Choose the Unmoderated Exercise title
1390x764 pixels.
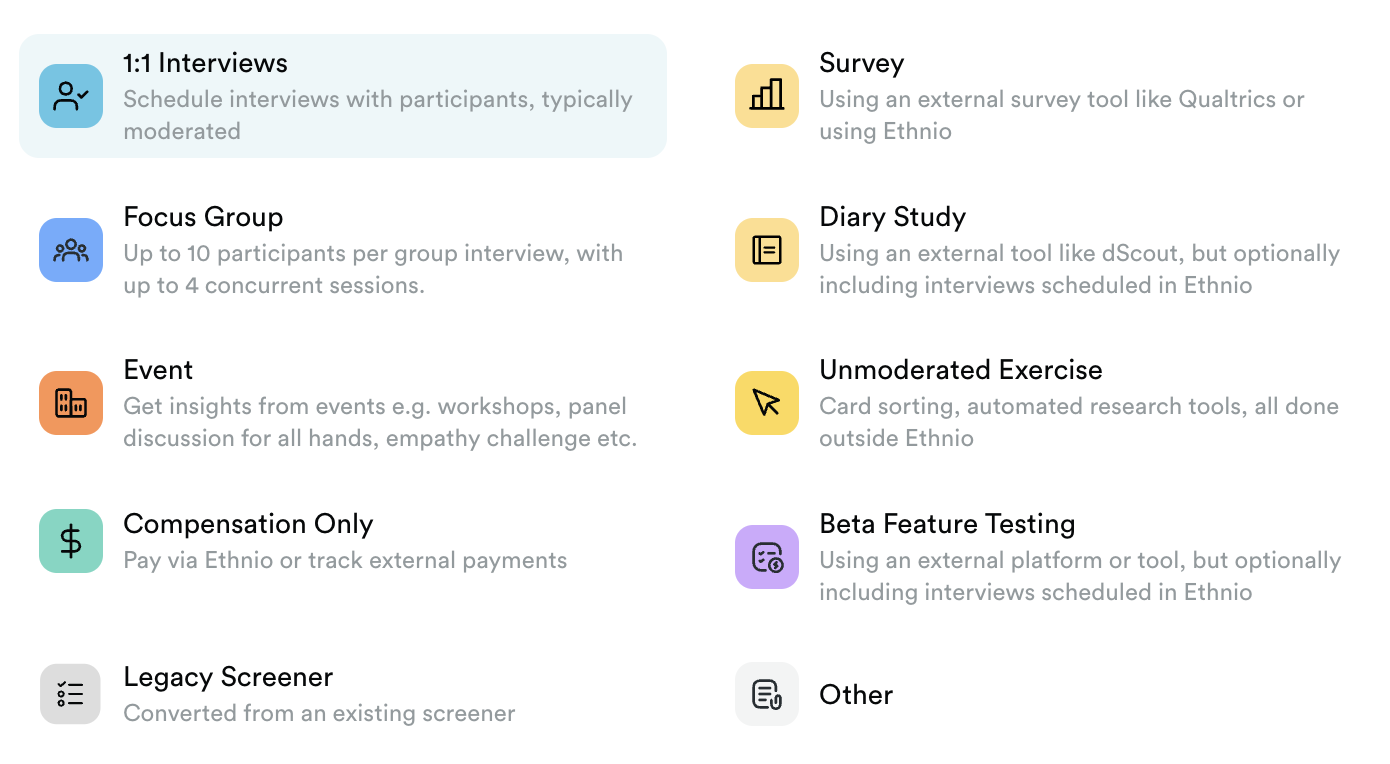[961, 370]
